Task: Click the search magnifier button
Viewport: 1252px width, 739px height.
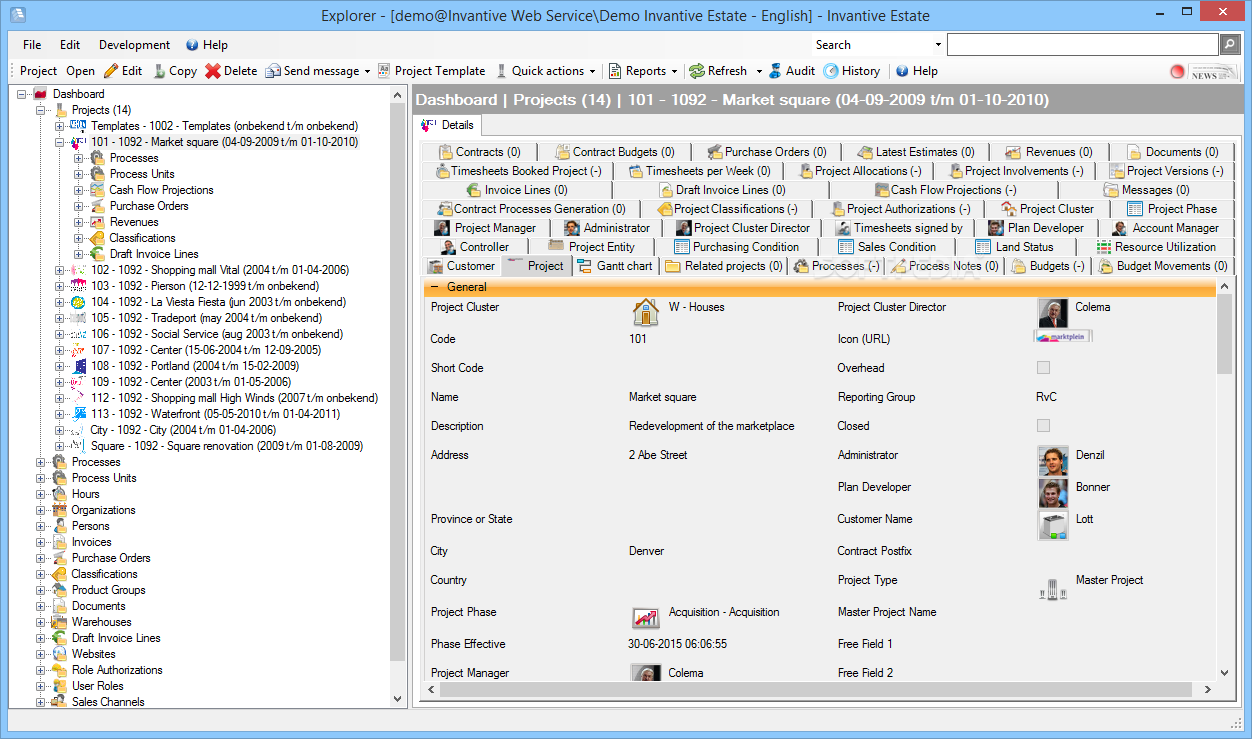Action: (x=1230, y=44)
